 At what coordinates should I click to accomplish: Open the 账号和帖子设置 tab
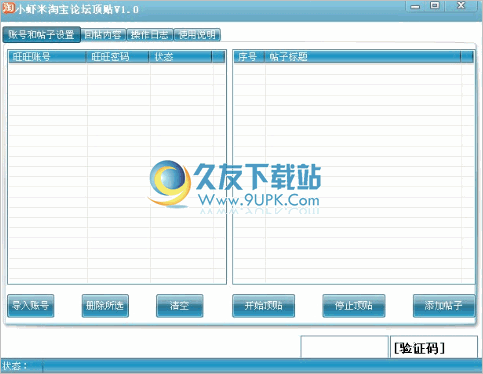point(42,35)
